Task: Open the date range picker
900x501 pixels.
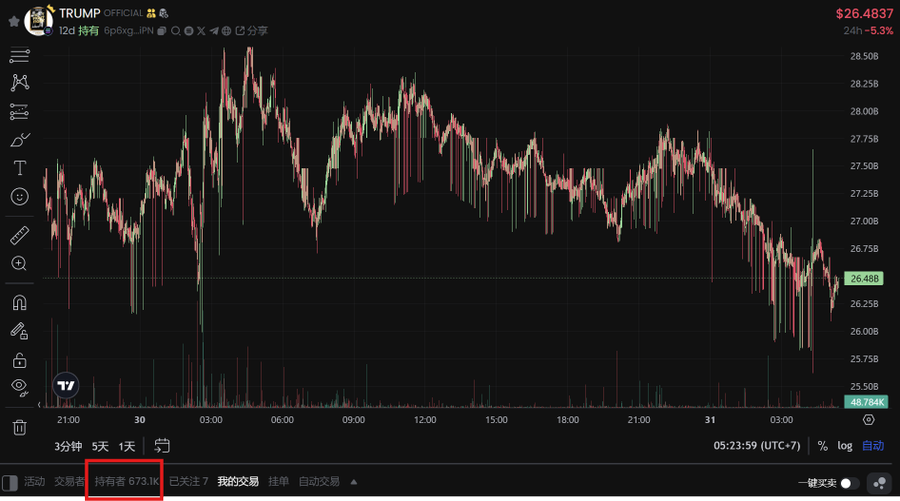Action: [x=163, y=446]
